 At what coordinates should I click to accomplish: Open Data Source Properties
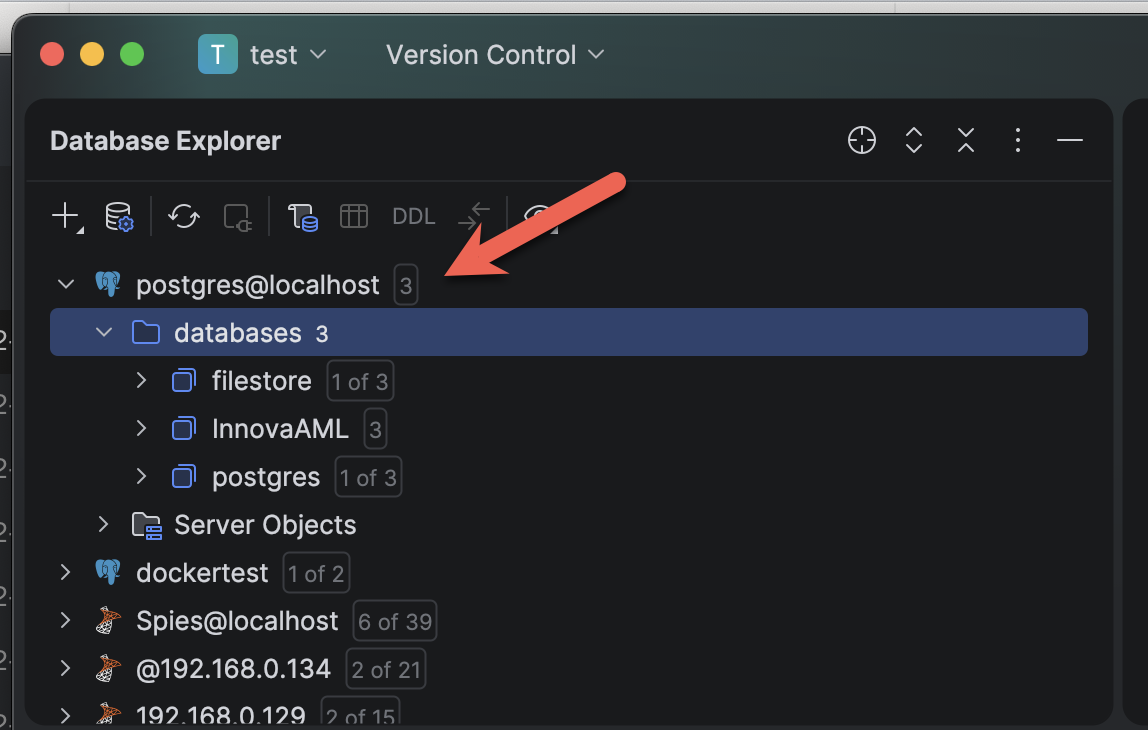119,216
